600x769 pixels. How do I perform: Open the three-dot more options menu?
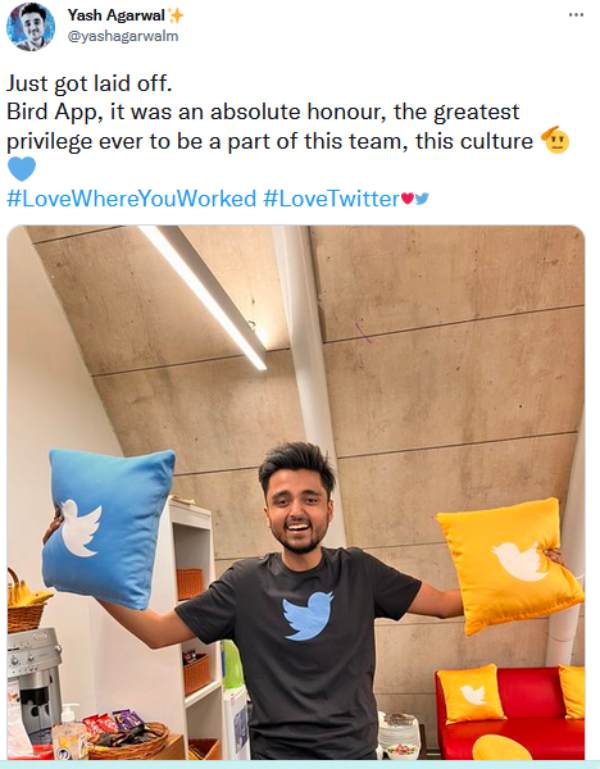tap(576, 15)
